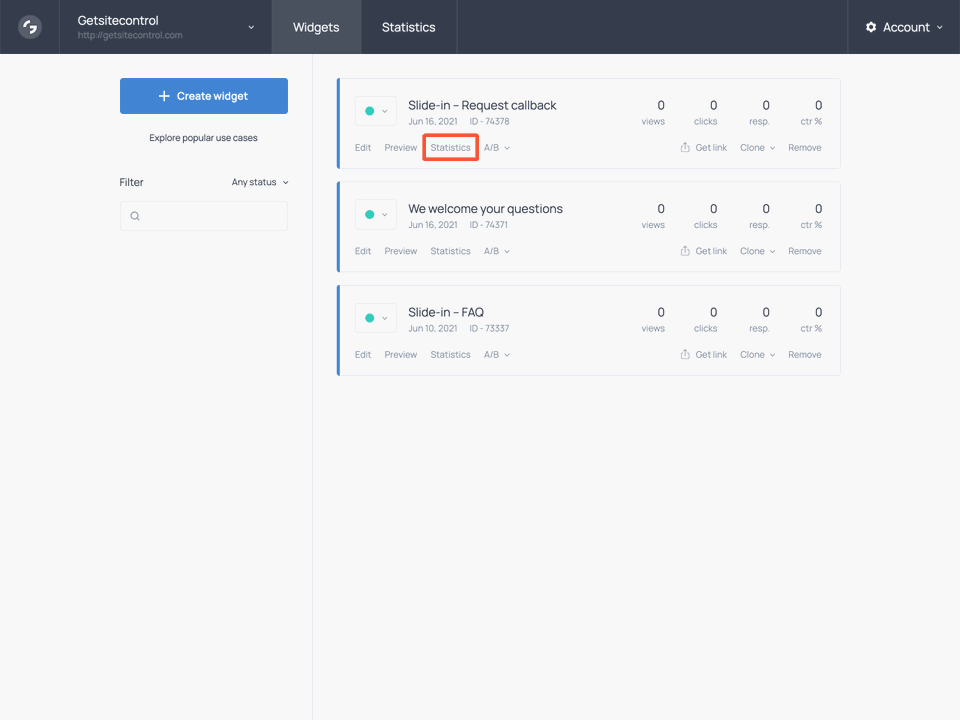Click the Get link icon for We welcome your questions
Image resolution: width=960 pixels, height=720 pixels.
[685, 250]
